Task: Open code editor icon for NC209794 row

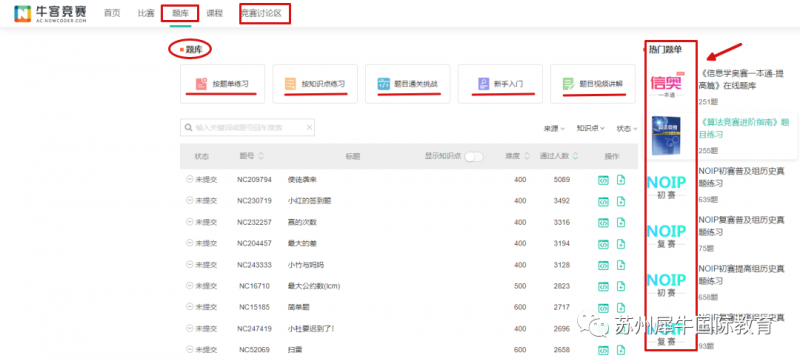Action: [x=604, y=179]
